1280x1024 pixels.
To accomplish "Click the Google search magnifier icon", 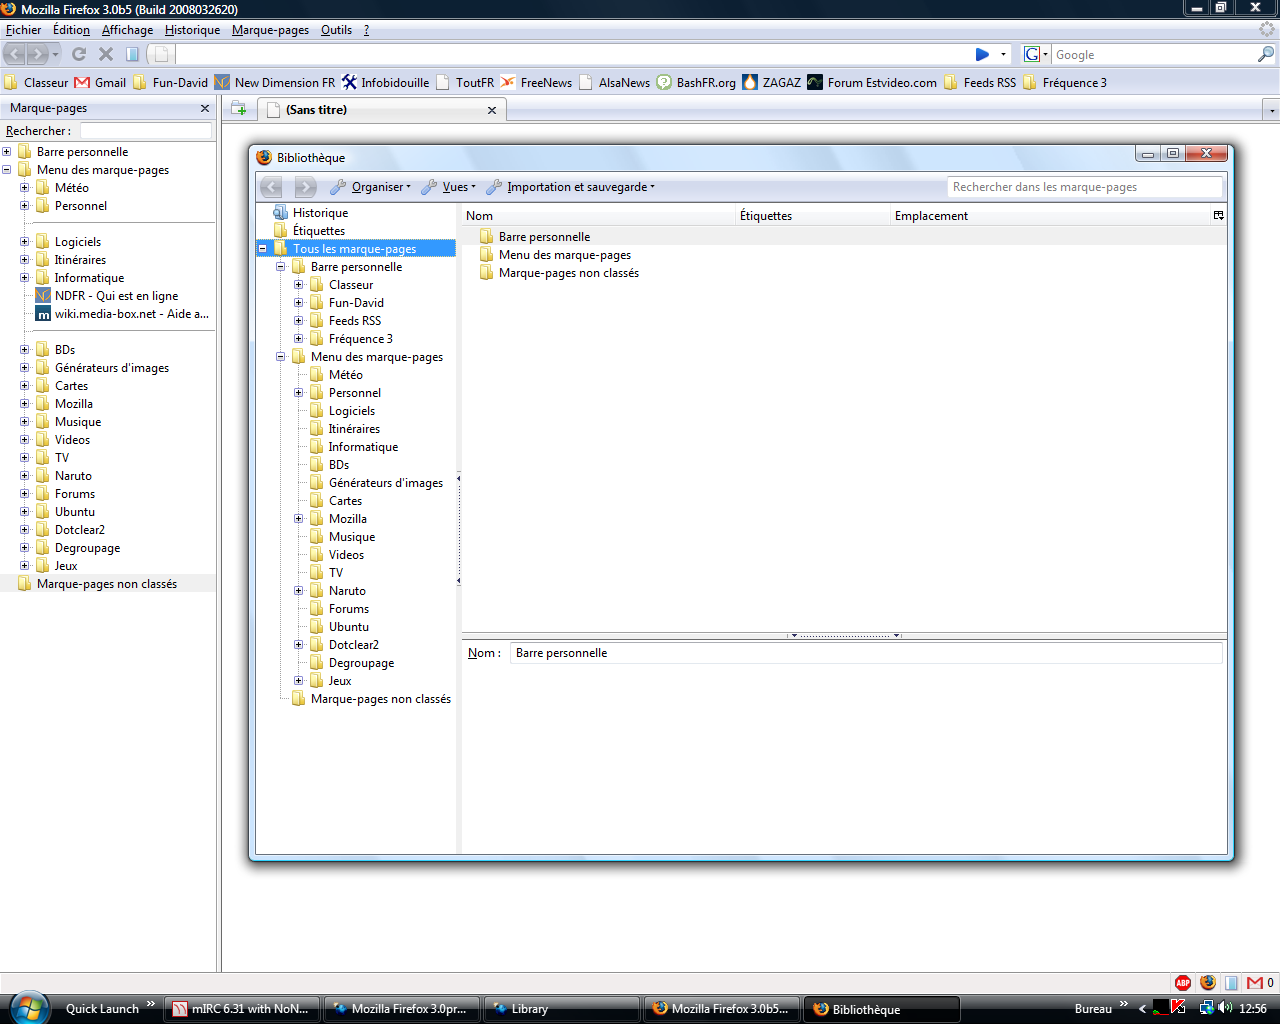I will [x=1265, y=54].
